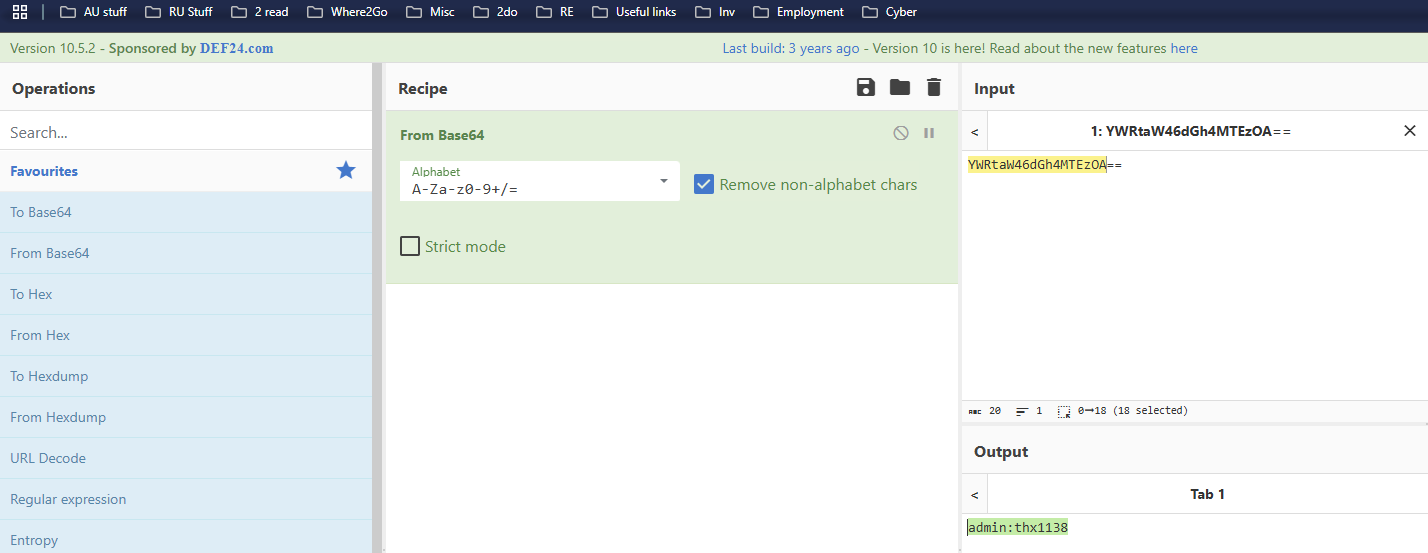Uncheck Remove non-alphabet chars checkbox
Image resolution: width=1428 pixels, height=553 pixels.
tap(704, 184)
